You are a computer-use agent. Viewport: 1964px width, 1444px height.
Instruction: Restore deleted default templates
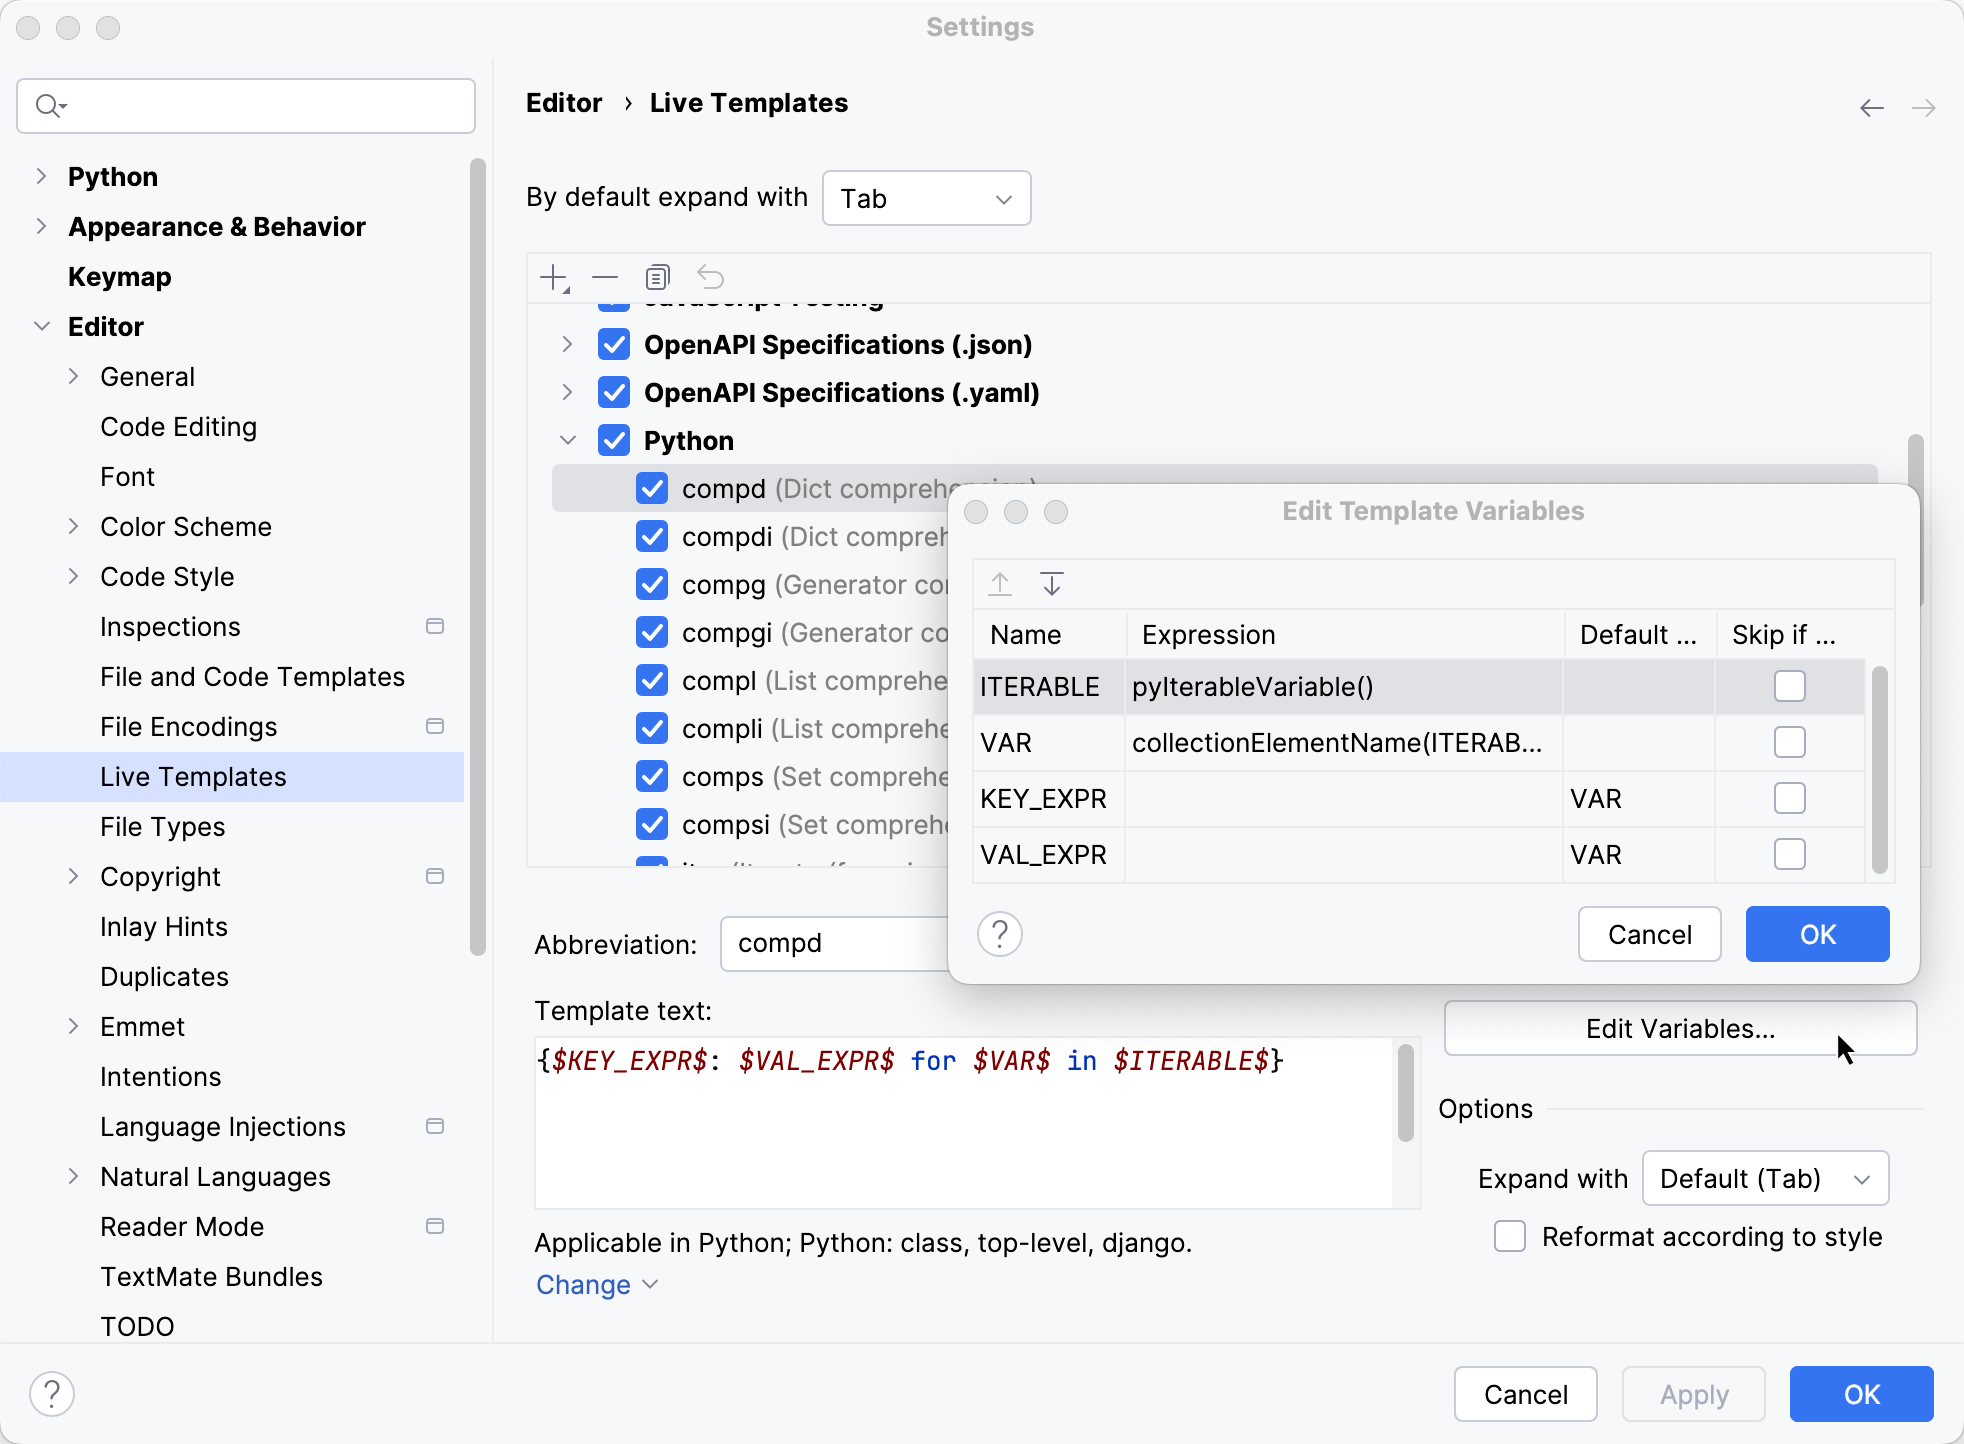[x=710, y=277]
